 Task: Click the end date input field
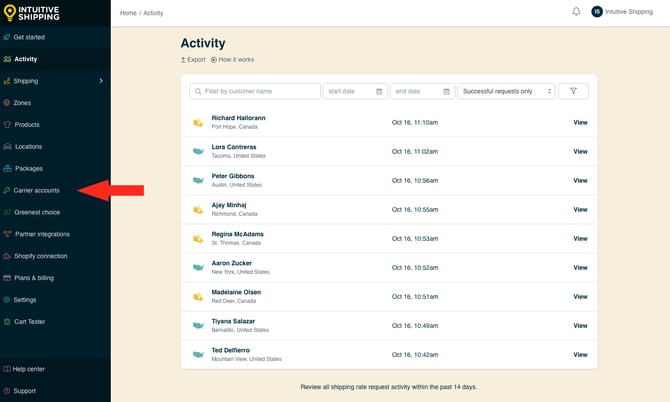[x=422, y=91]
